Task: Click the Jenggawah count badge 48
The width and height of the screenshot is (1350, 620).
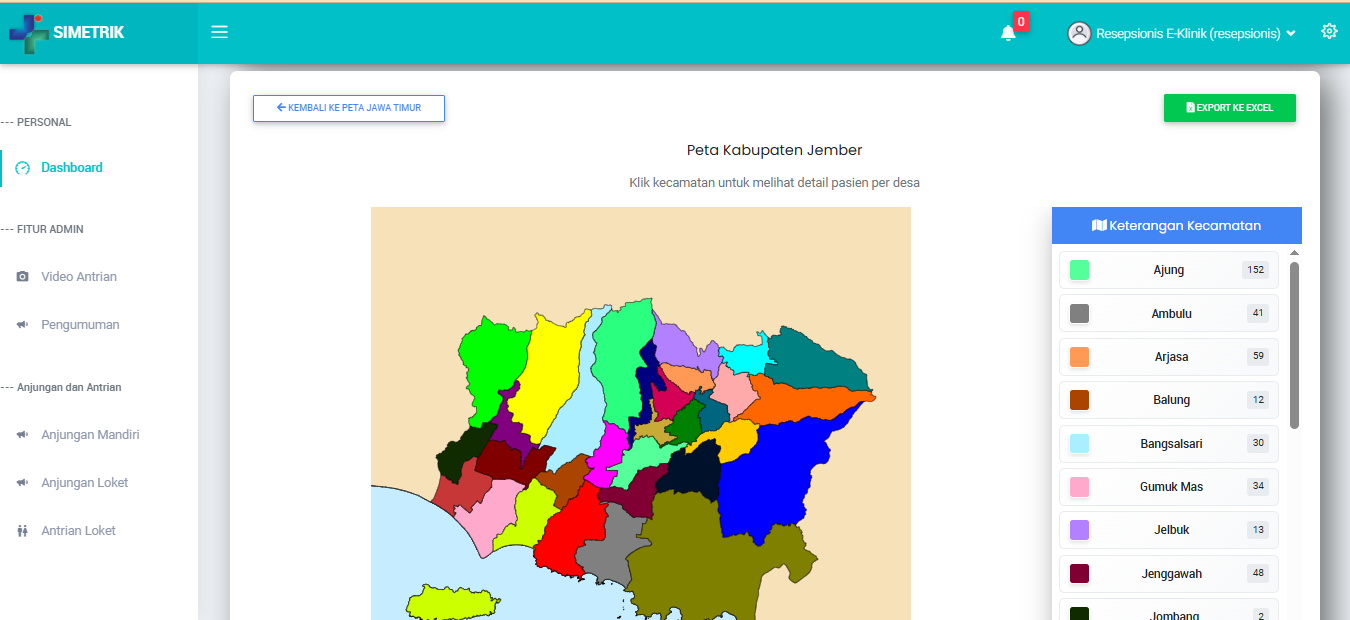Action: (1258, 574)
